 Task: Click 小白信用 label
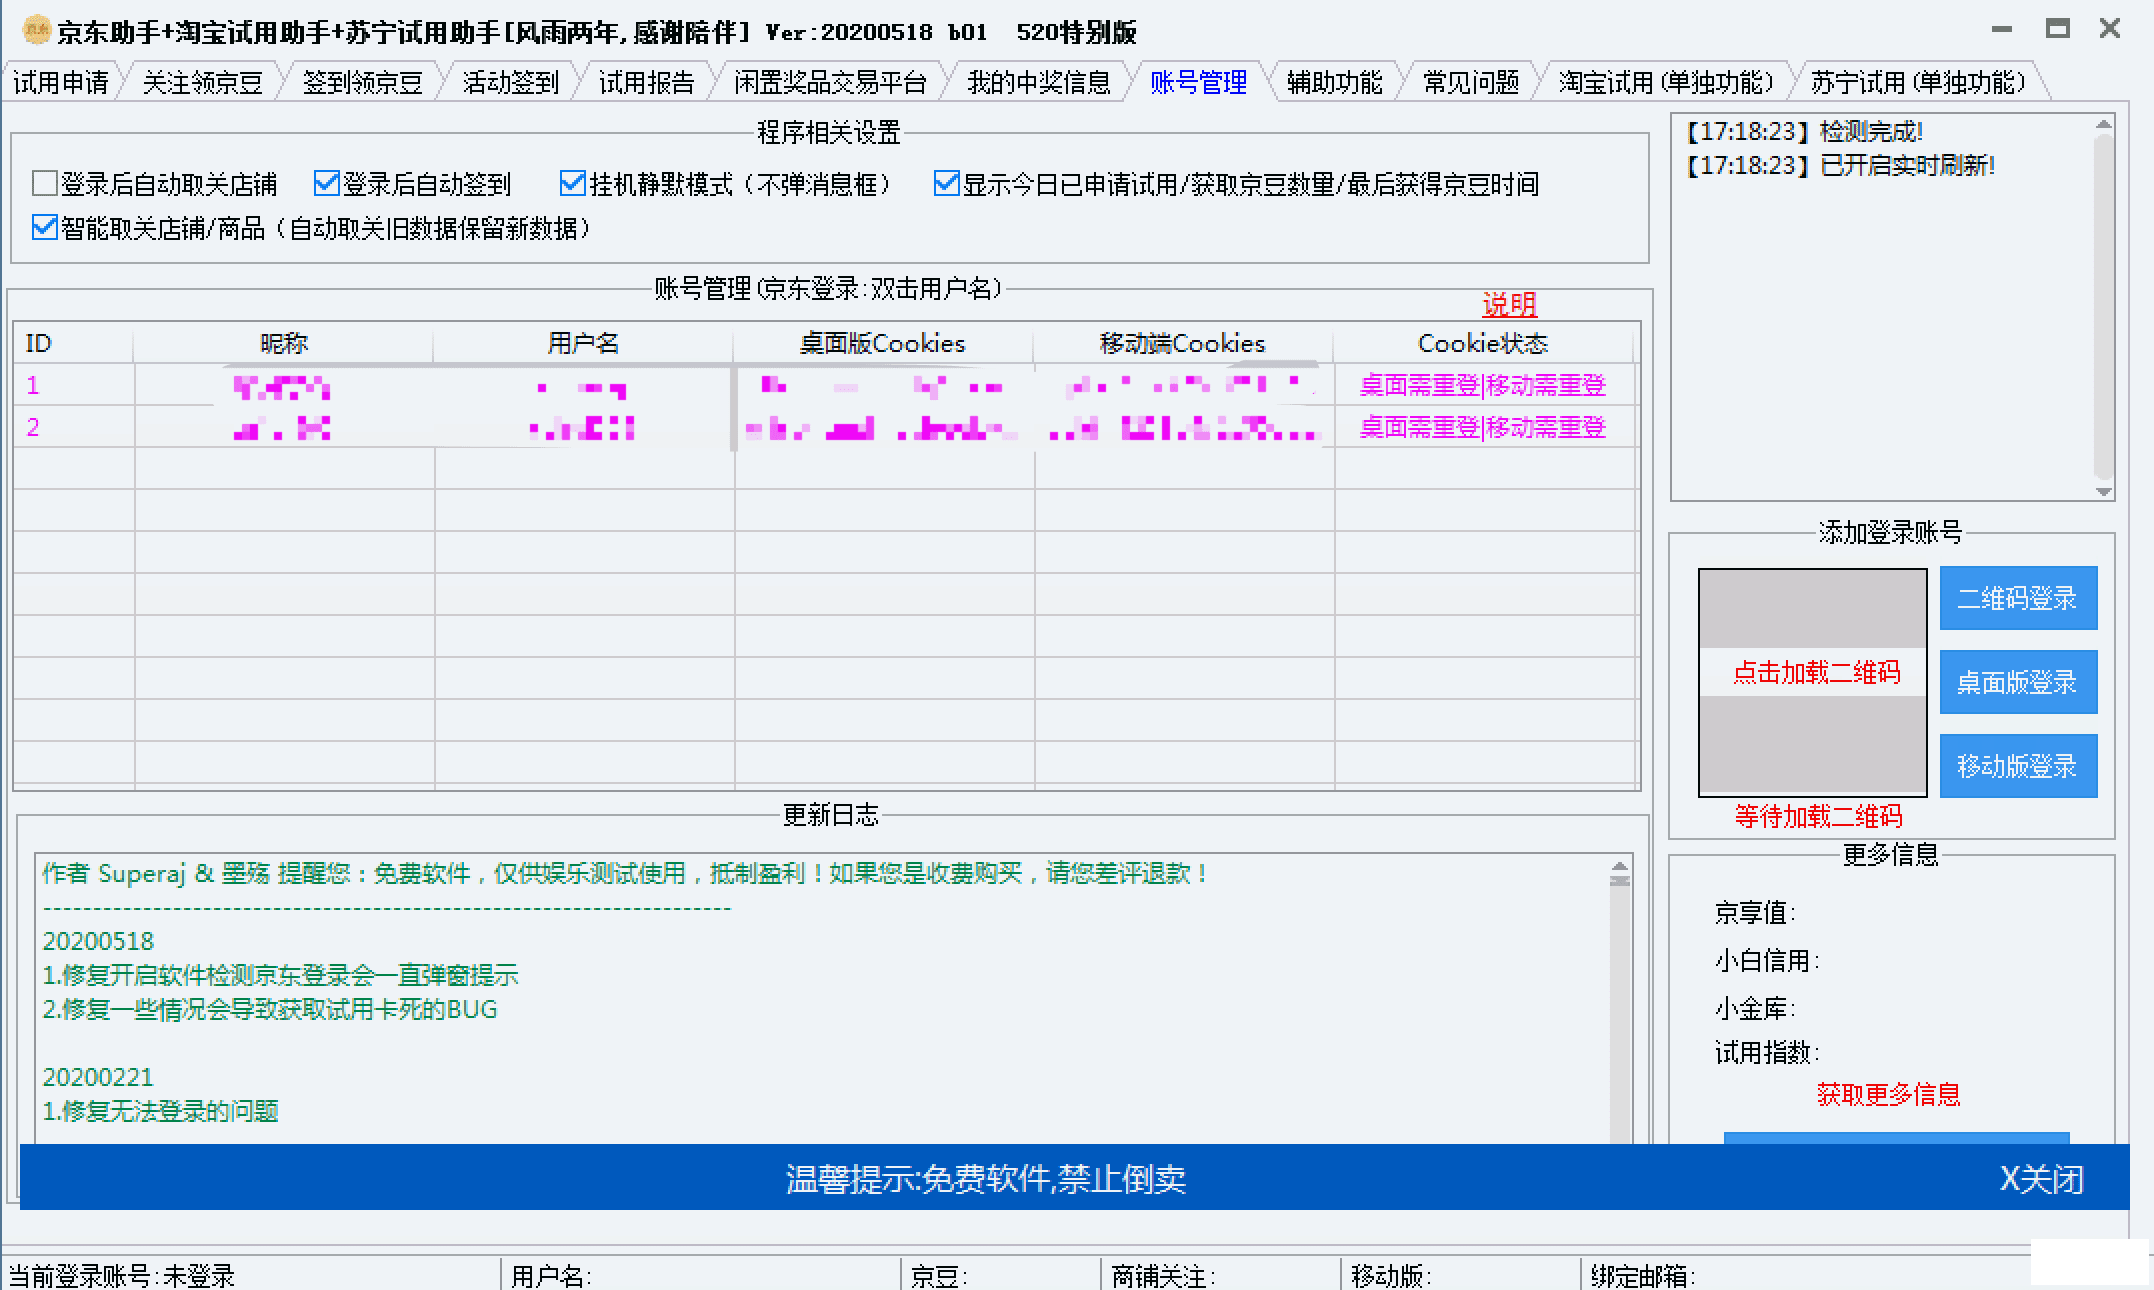pyautogui.click(x=1767, y=960)
